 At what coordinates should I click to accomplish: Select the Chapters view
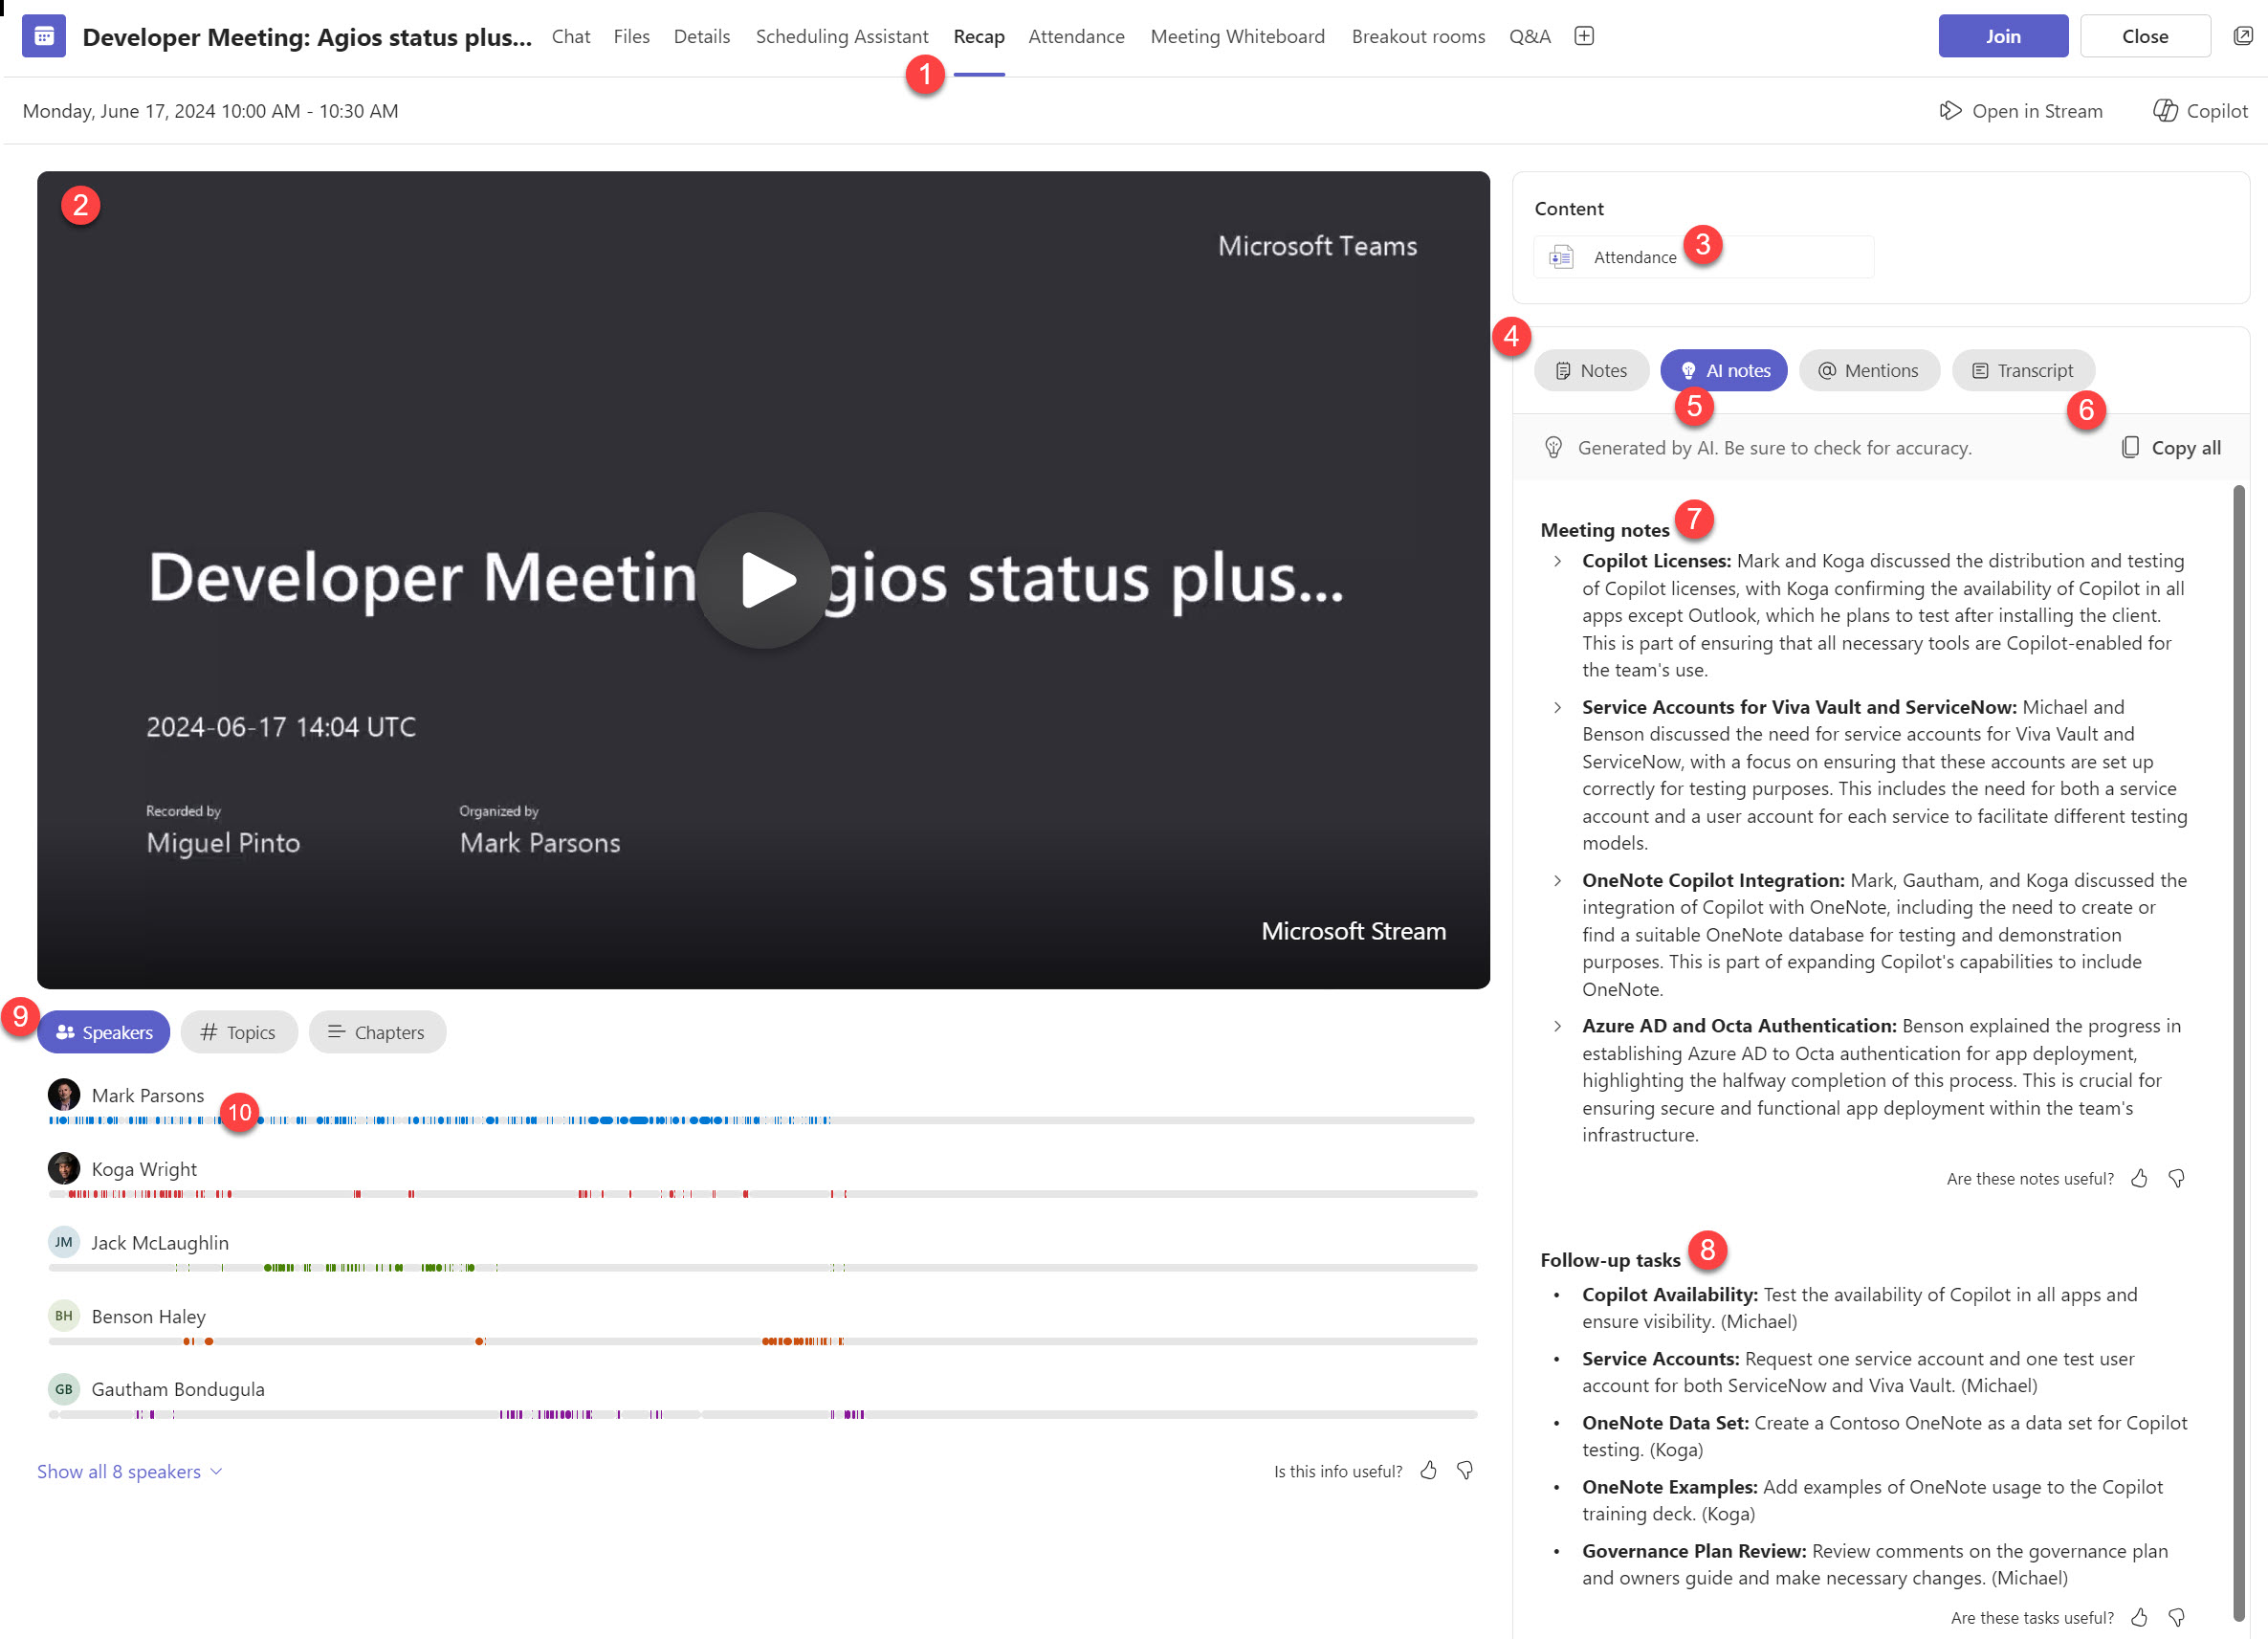[377, 1032]
